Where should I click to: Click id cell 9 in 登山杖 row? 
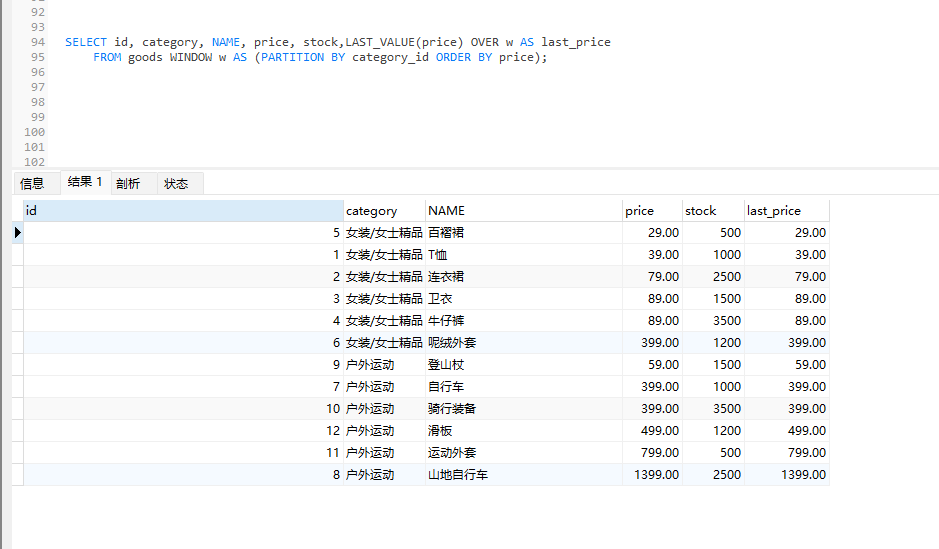click(183, 365)
